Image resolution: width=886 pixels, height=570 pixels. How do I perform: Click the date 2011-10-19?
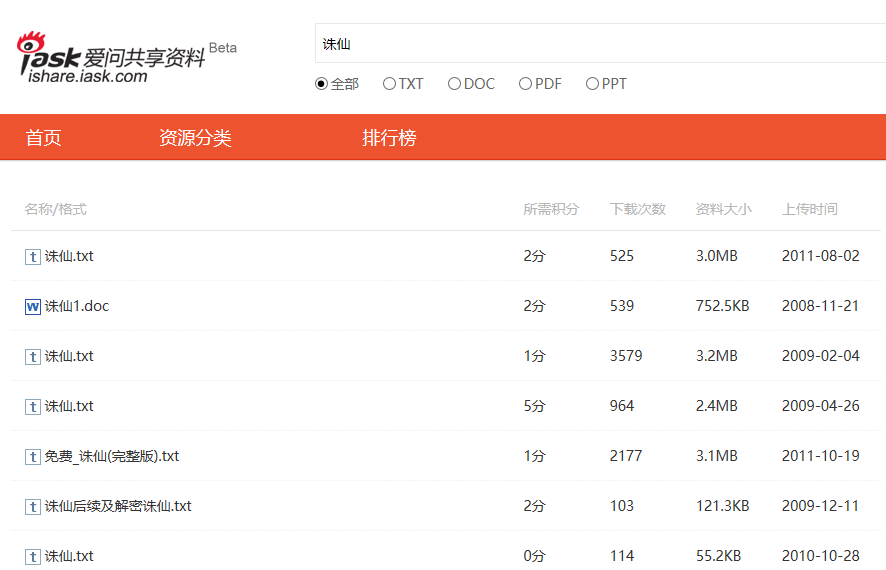click(820, 456)
